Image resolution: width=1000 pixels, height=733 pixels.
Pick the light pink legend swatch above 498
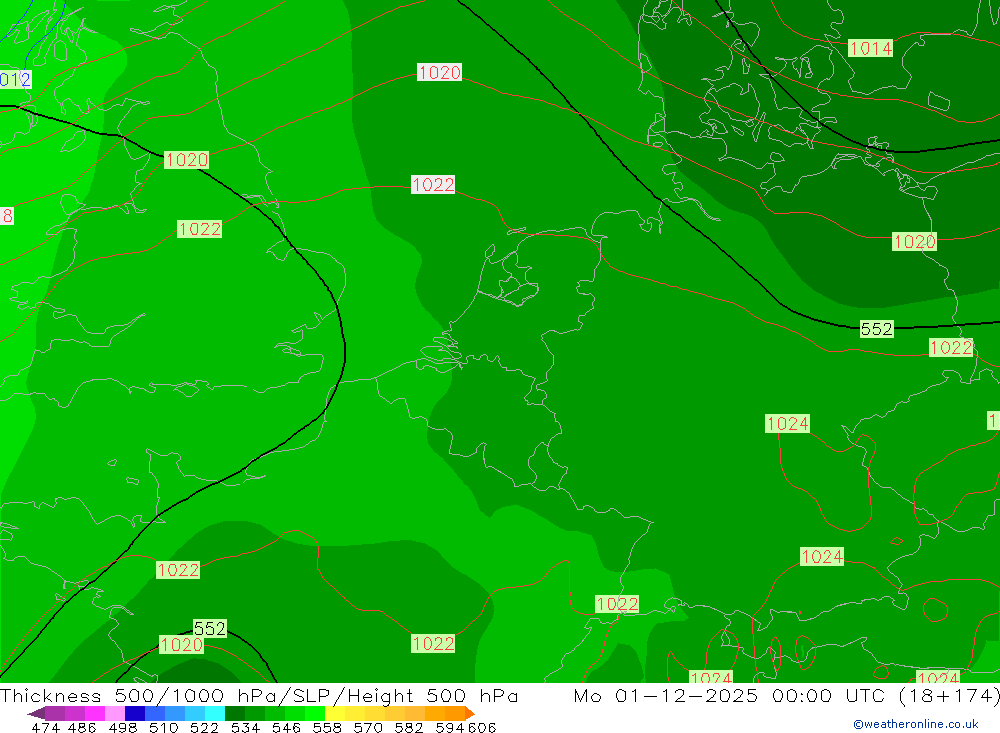[115, 713]
